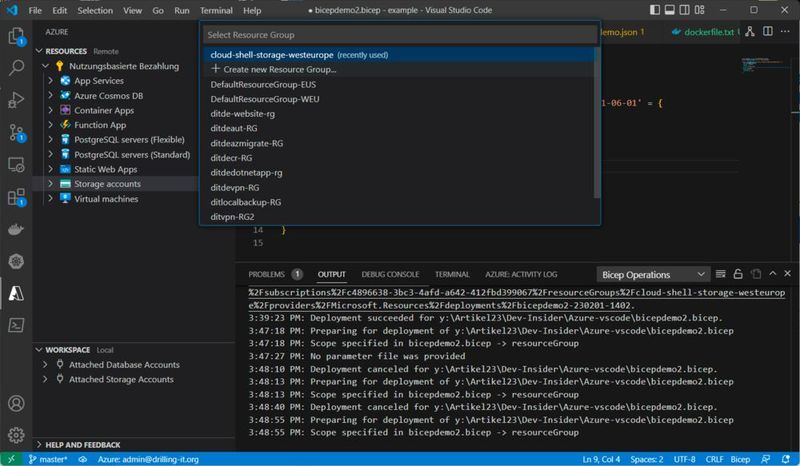
Task: Click the Bicep language mode in status bar
Action: [740, 459]
